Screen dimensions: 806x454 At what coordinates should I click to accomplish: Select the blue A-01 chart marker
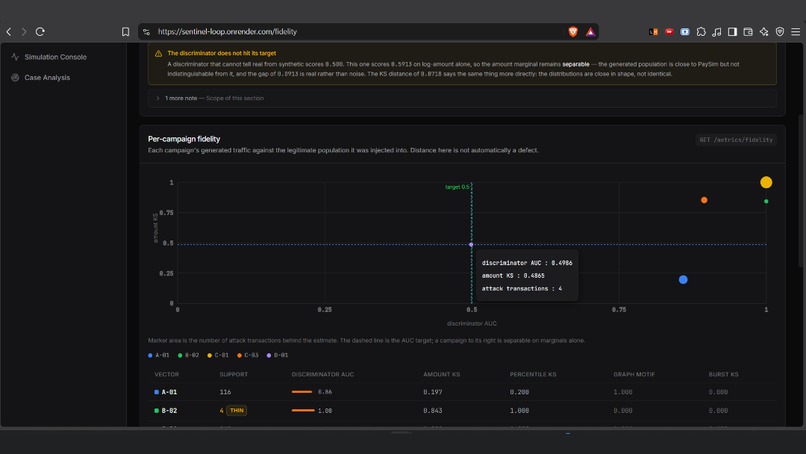pyautogui.click(x=683, y=280)
